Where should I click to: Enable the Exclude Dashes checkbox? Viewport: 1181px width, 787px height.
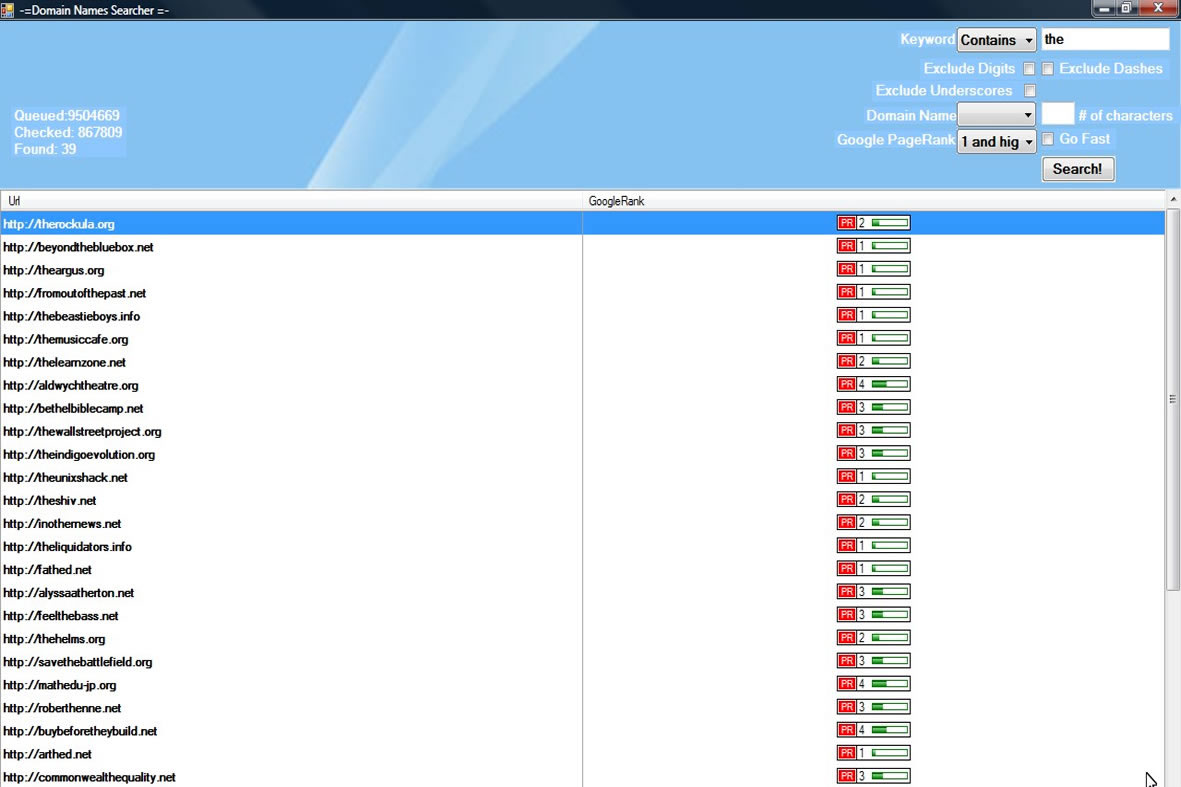coord(1048,69)
